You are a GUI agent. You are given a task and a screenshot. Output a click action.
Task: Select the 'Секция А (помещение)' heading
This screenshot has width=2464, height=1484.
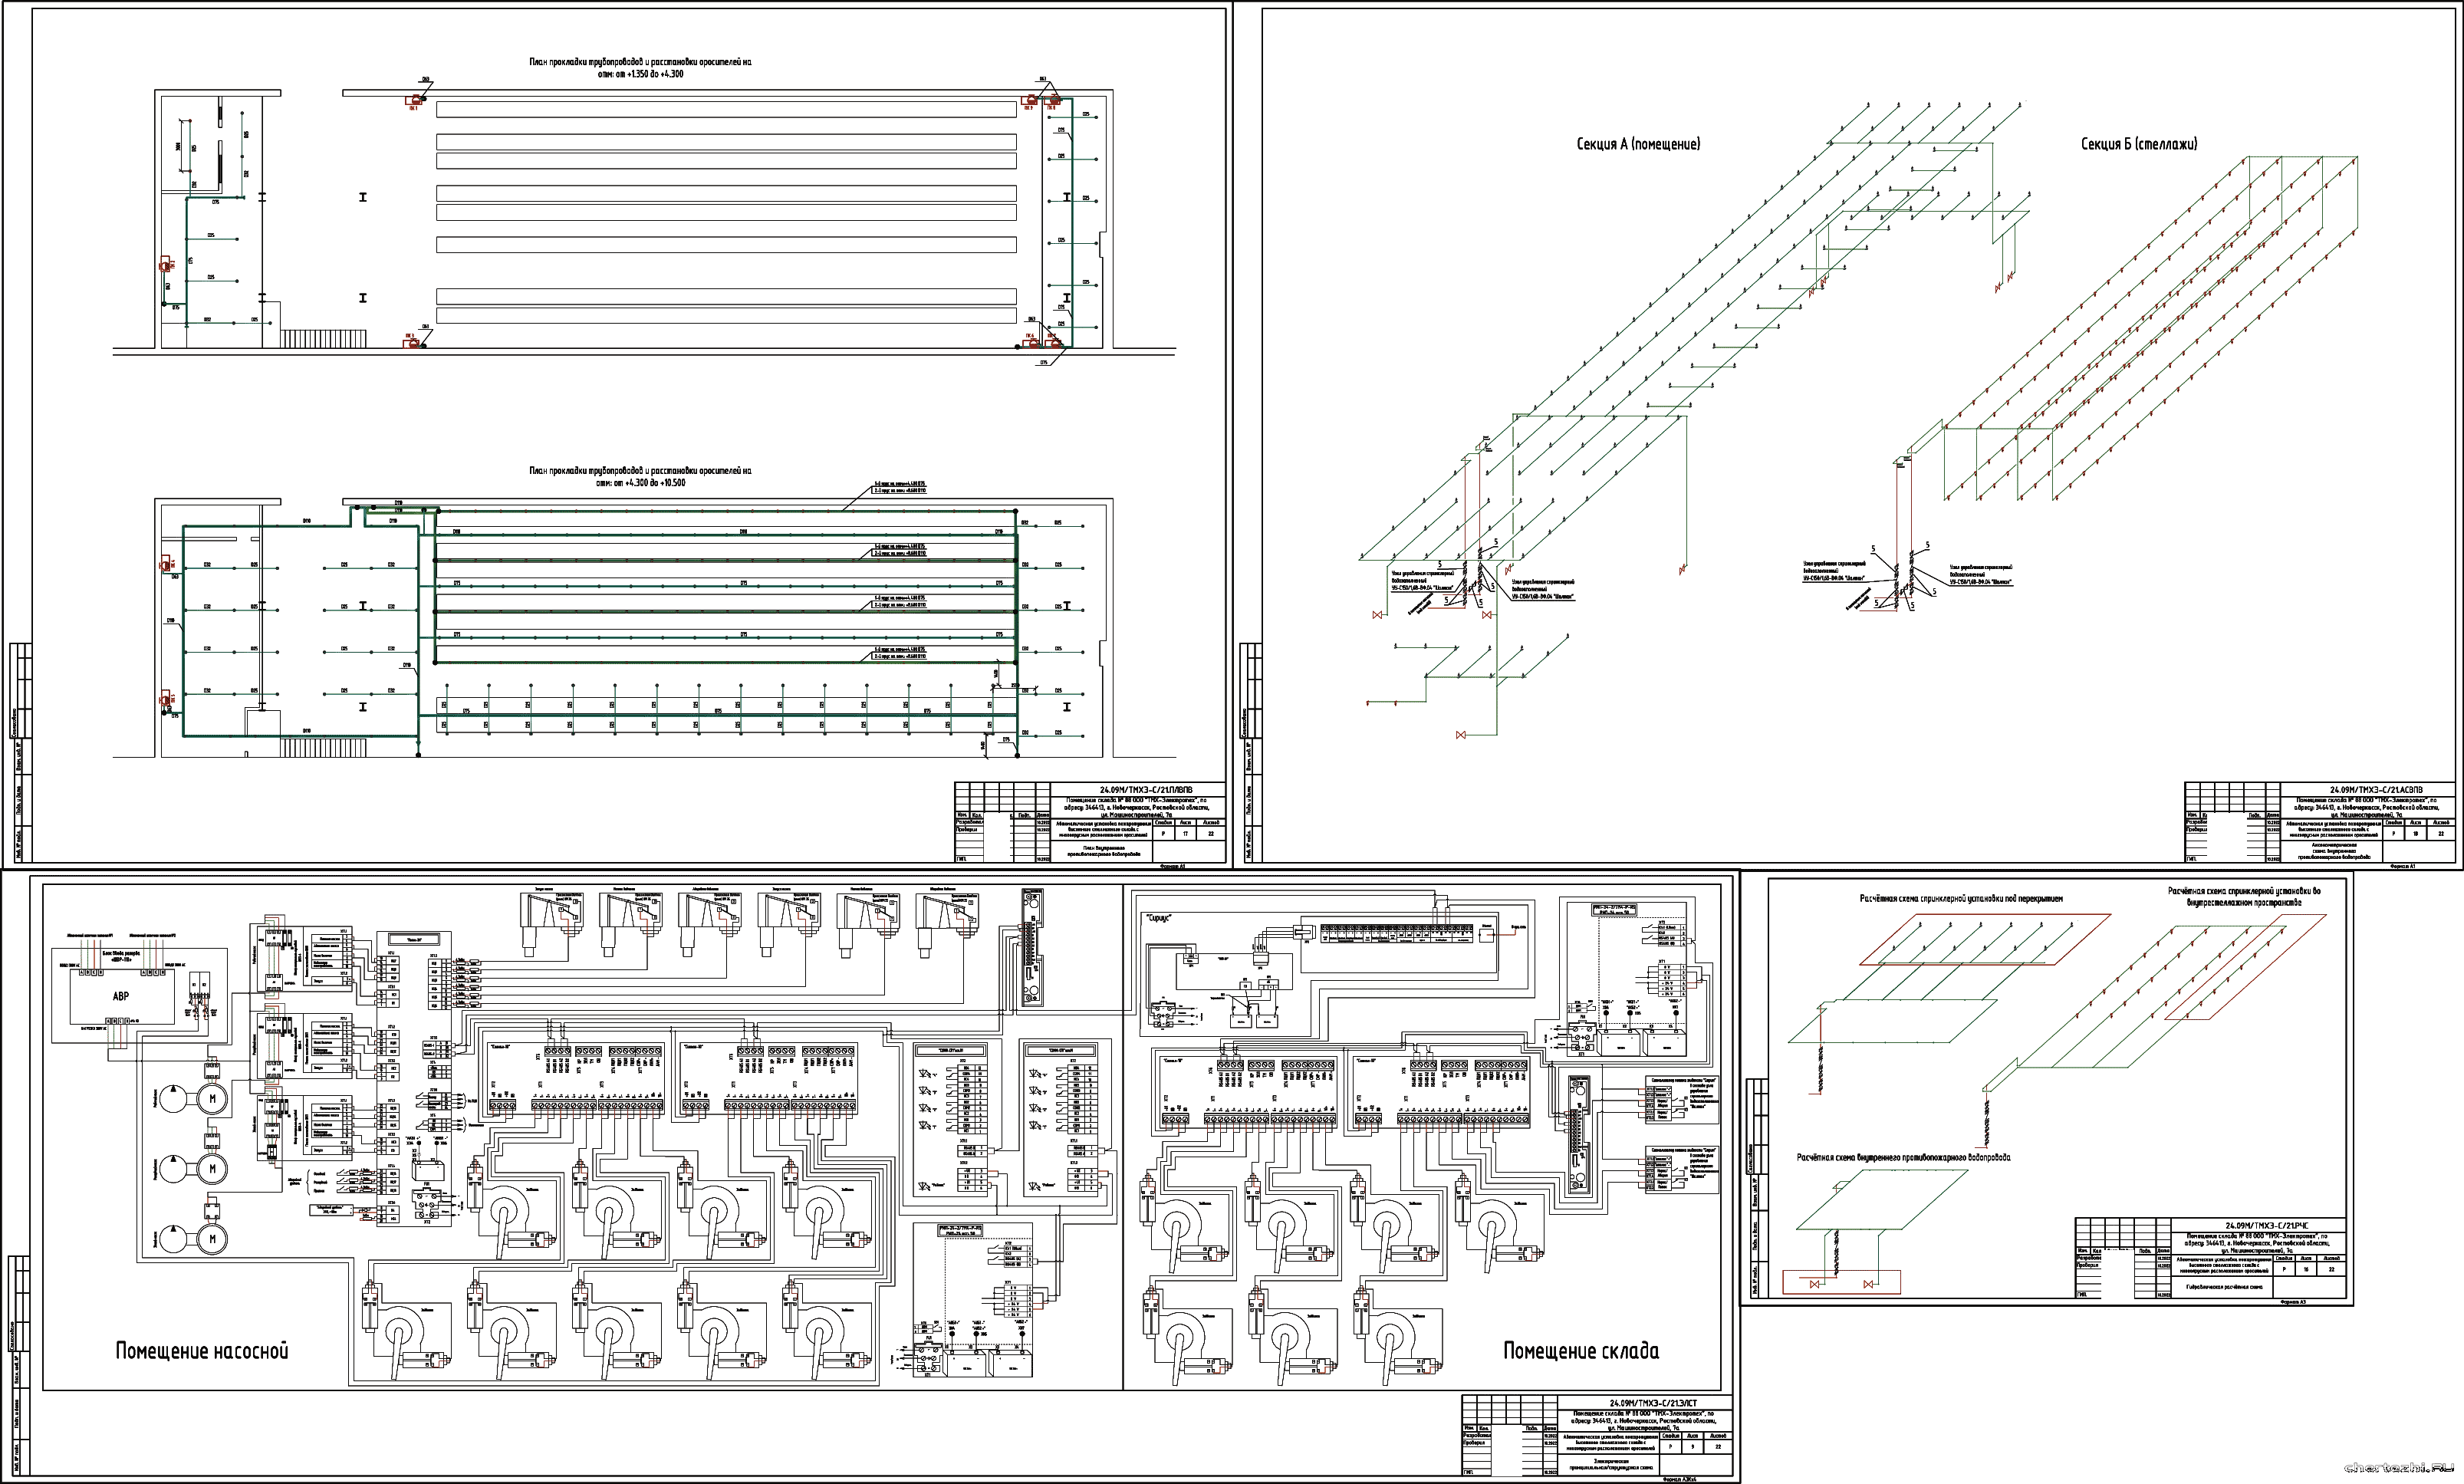(1638, 144)
